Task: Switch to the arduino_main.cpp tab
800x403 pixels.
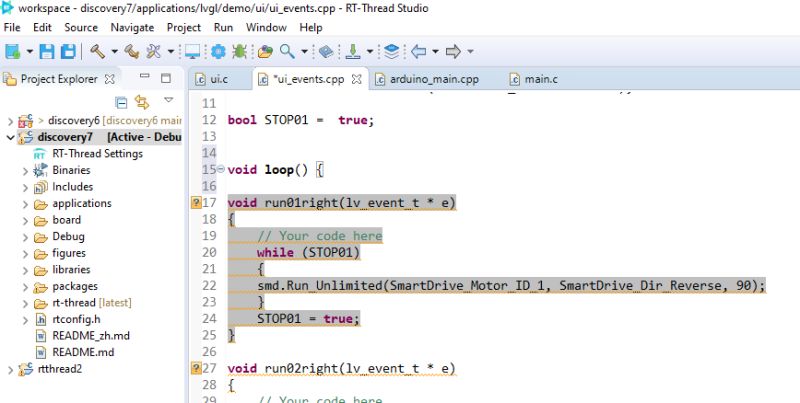Action: coord(434,79)
